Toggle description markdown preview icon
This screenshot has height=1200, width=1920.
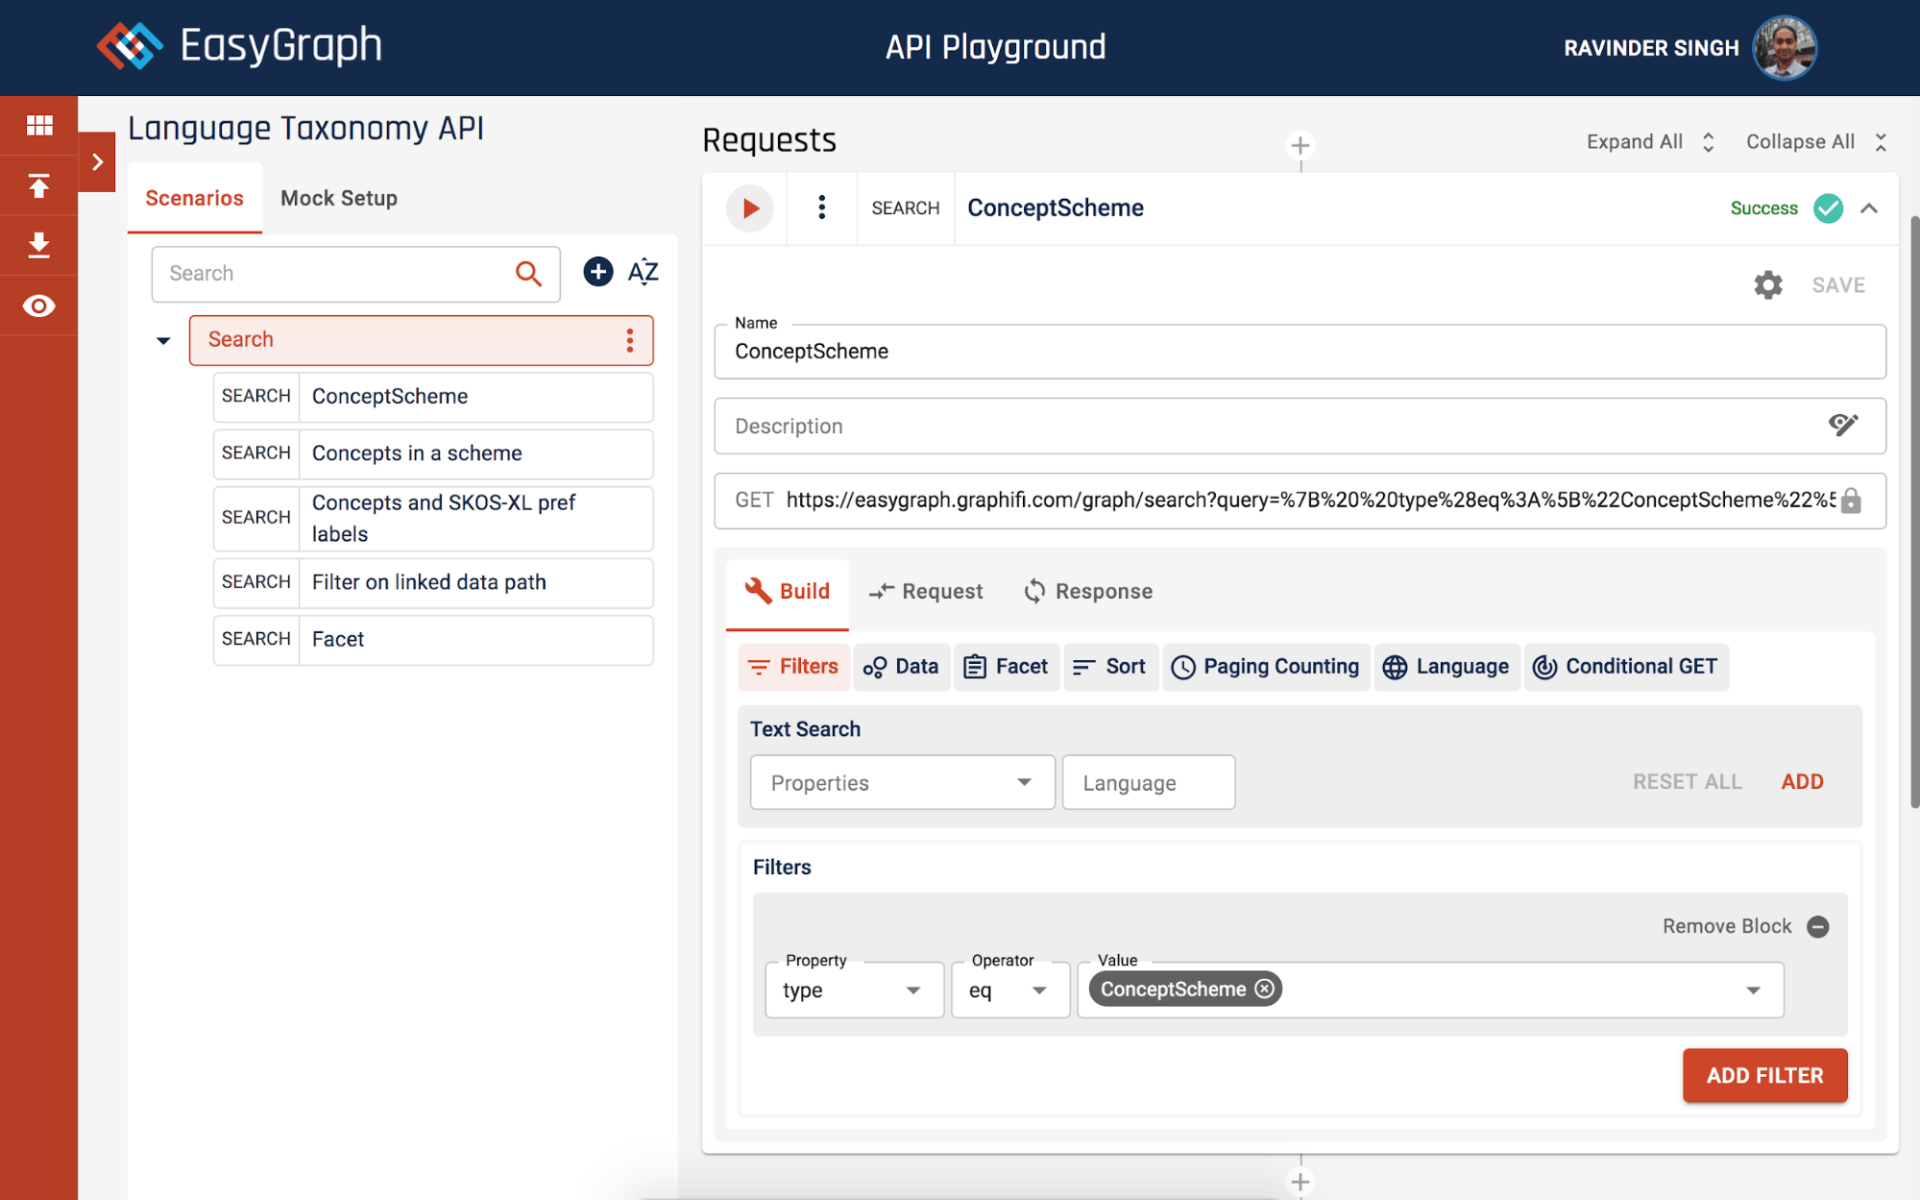pos(1843,425)
